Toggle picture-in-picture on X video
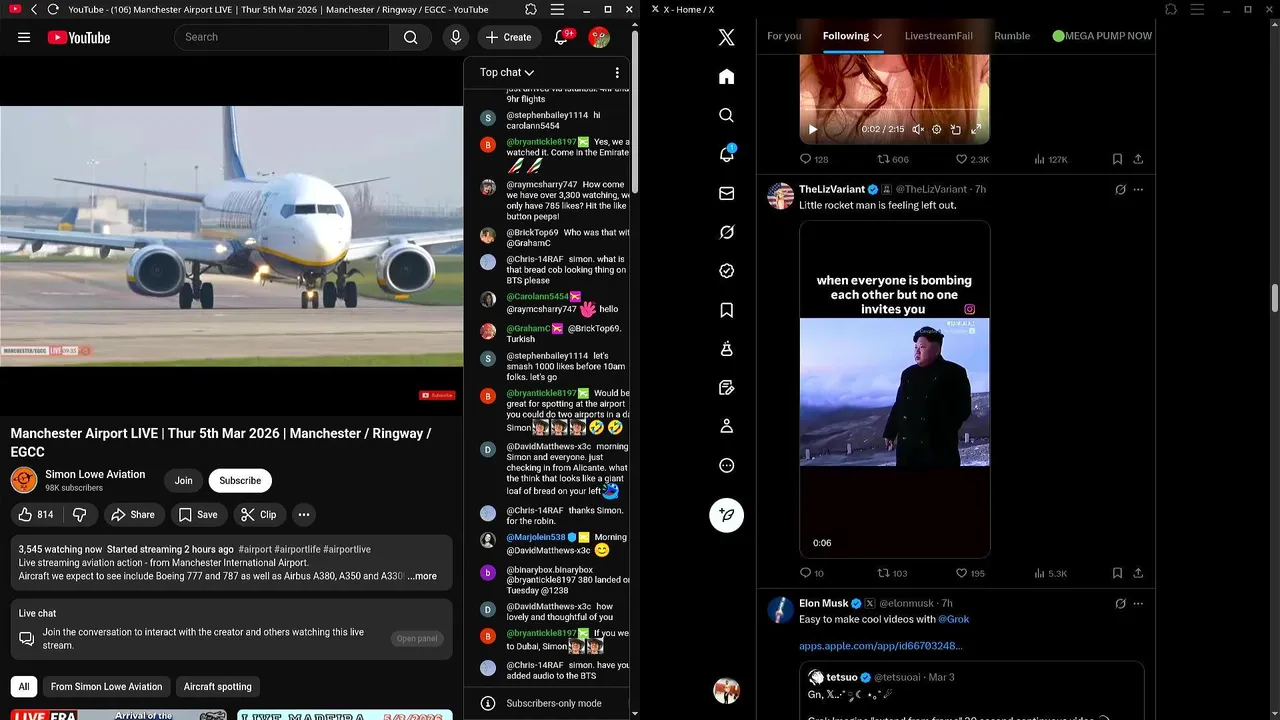Image resolution: width=1280 pixels, height=720 pixels. [x=956, y=129]
